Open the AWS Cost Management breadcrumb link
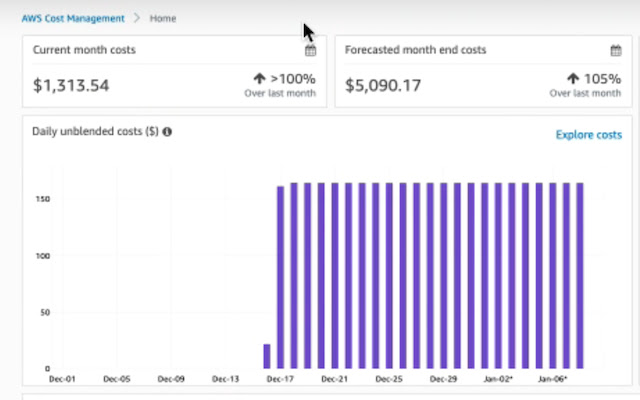Viewport: 640px width, 400px height. 73,18
